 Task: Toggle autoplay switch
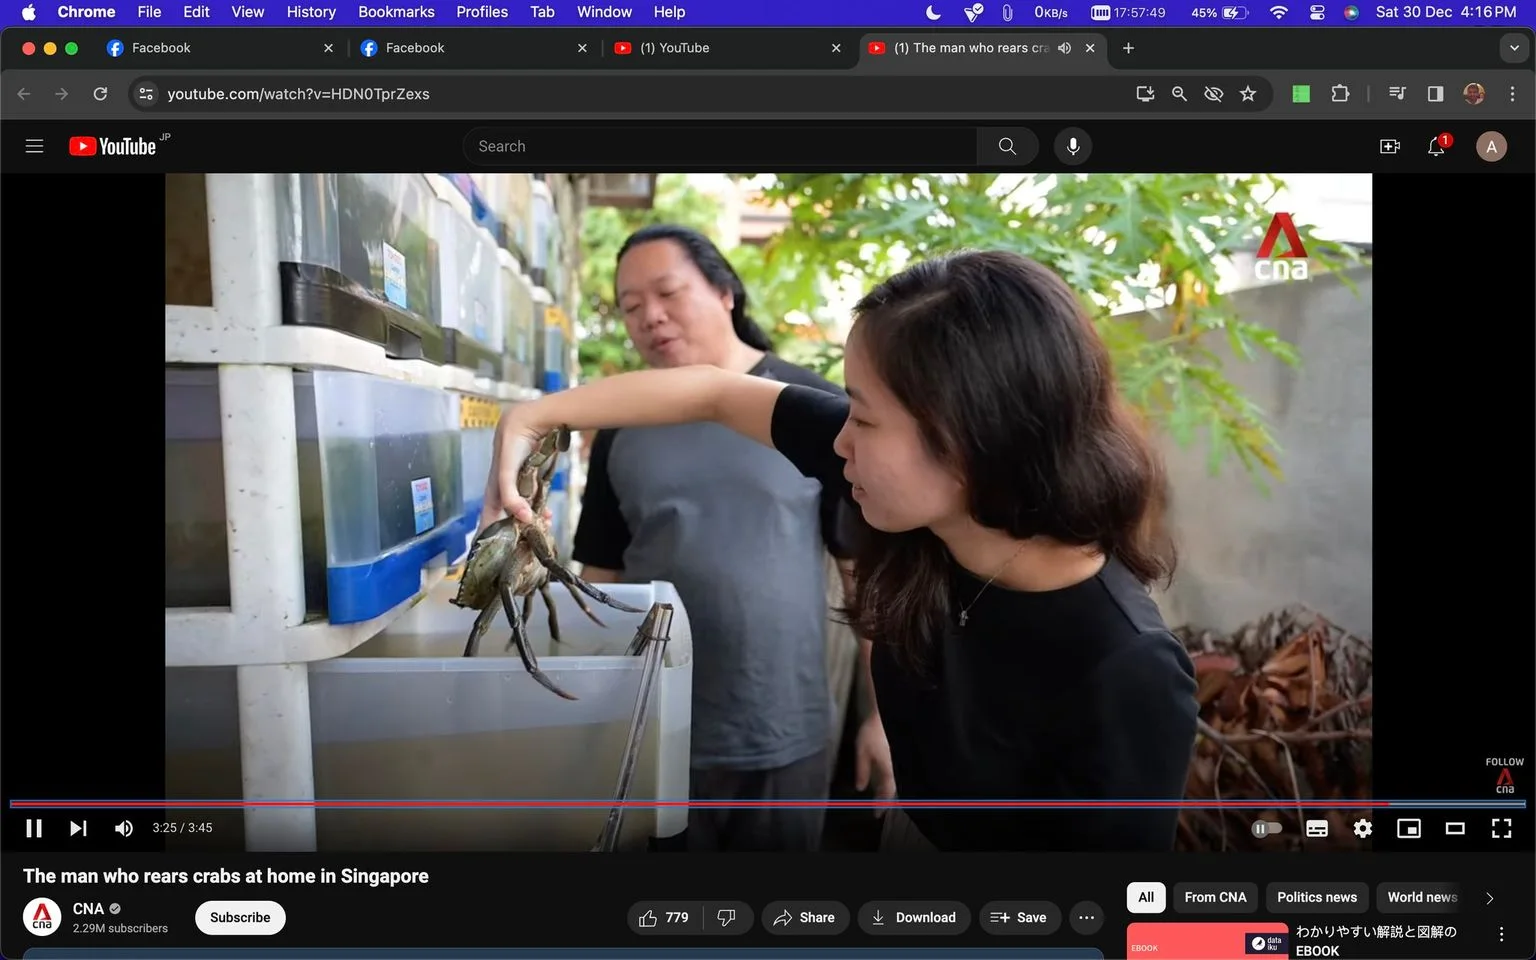point(1266,828)
